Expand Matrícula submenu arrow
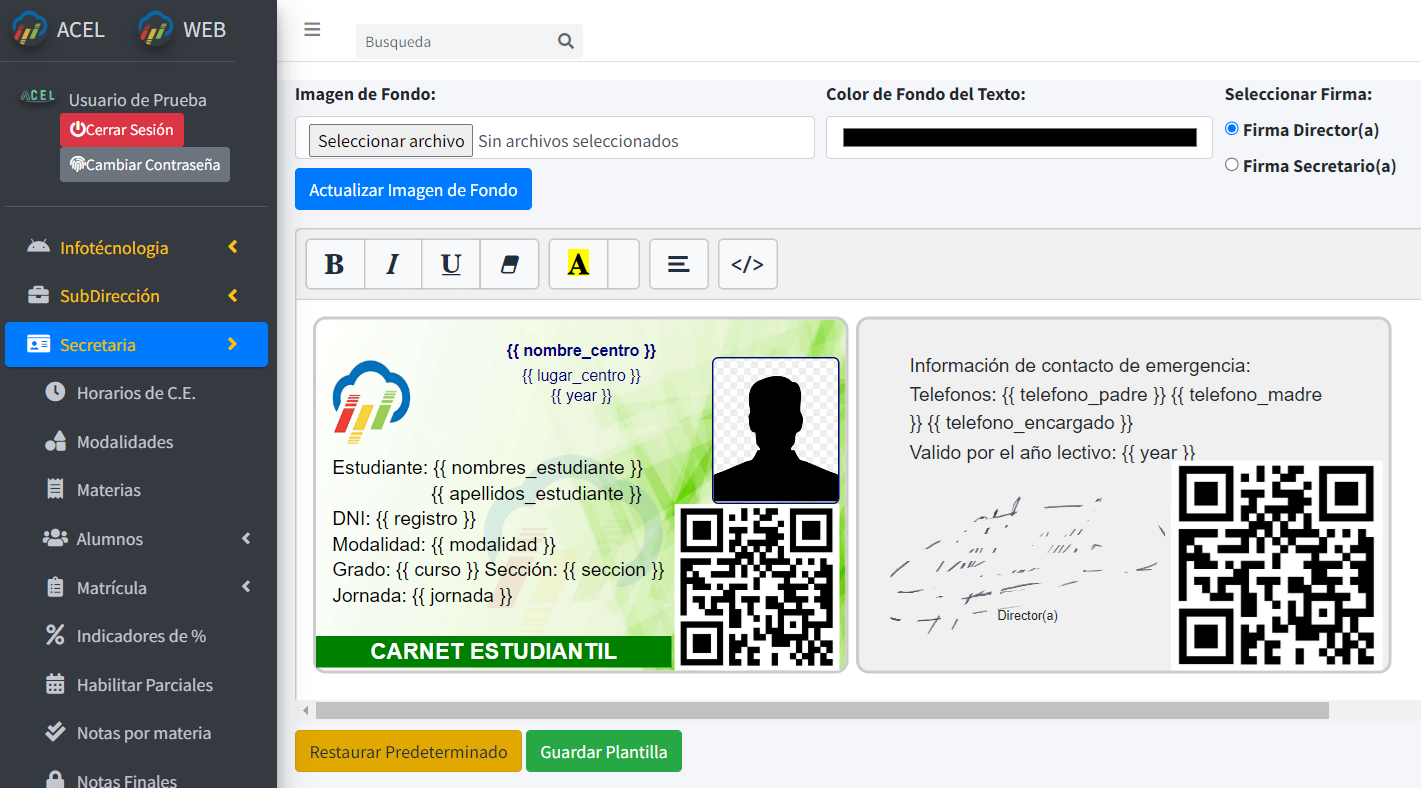The height and width of the screenshot is (788, 1421). point(246,587)
